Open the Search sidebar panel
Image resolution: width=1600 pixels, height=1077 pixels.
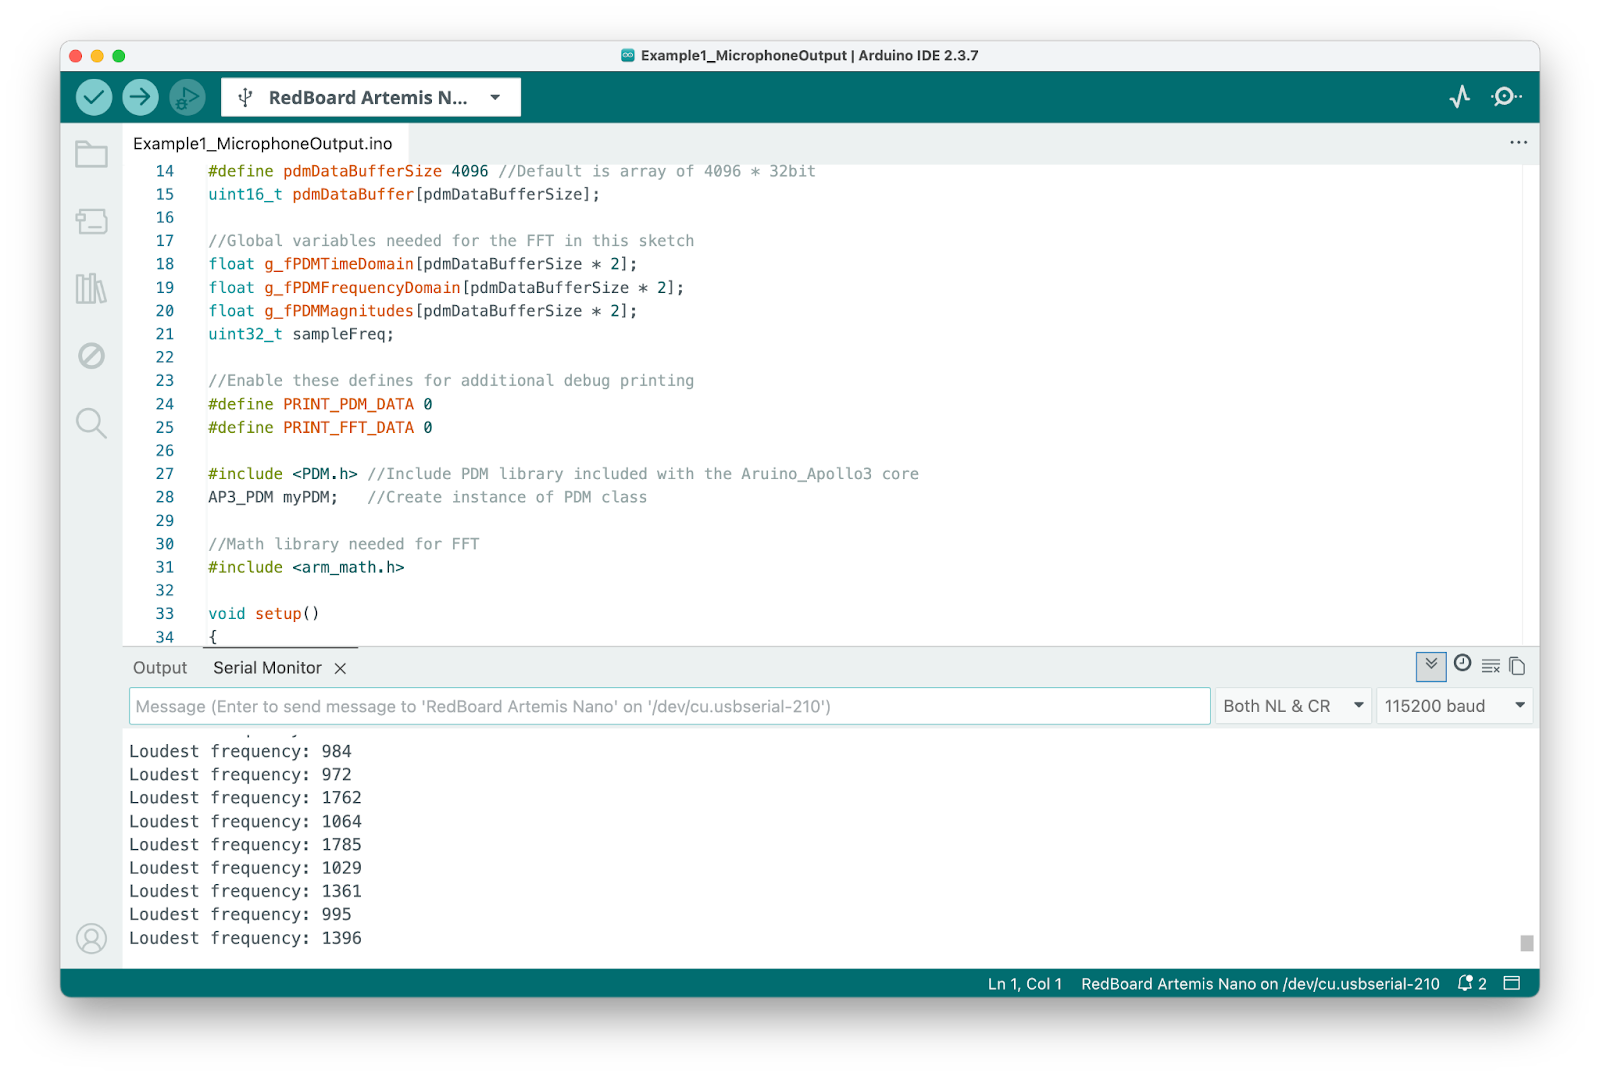(x=91, y=423)
